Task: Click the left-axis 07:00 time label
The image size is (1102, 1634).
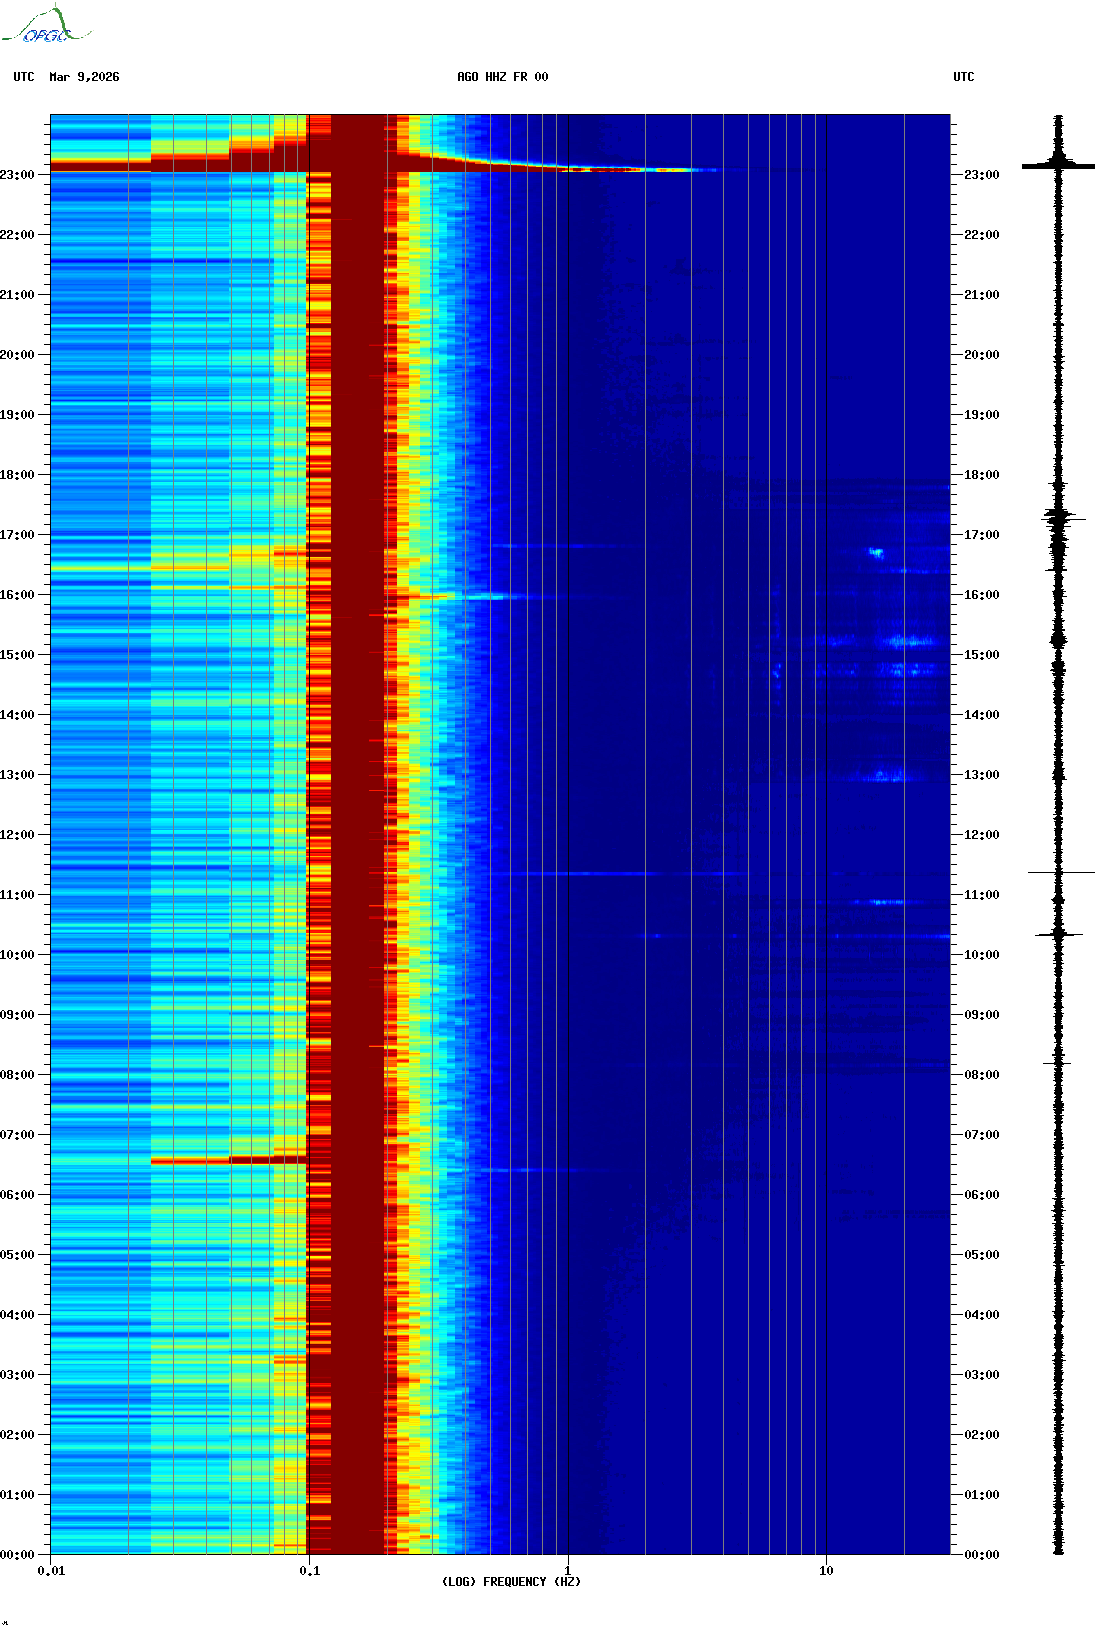Action: pos(17,1135)
